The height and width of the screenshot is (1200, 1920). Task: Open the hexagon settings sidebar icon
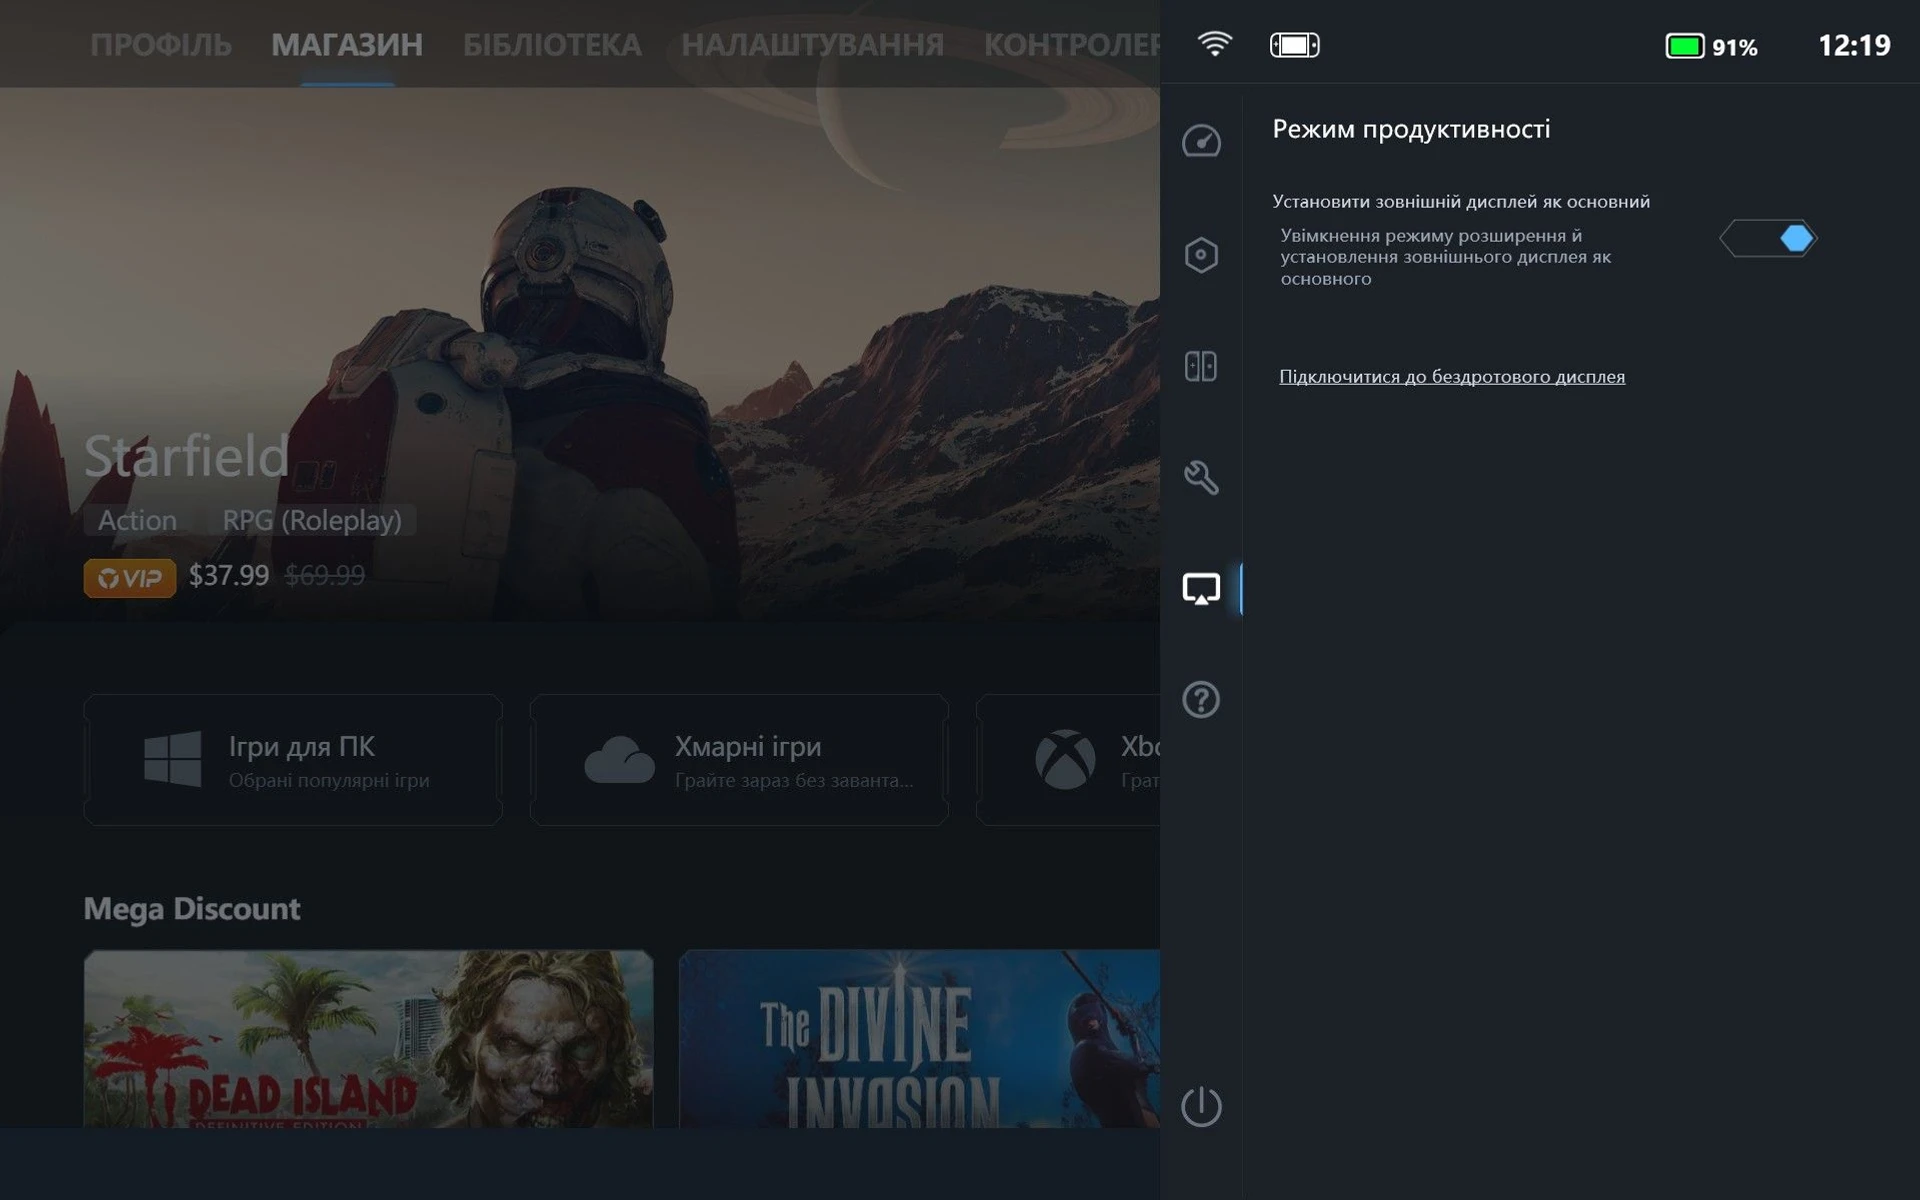point(1201,255)
